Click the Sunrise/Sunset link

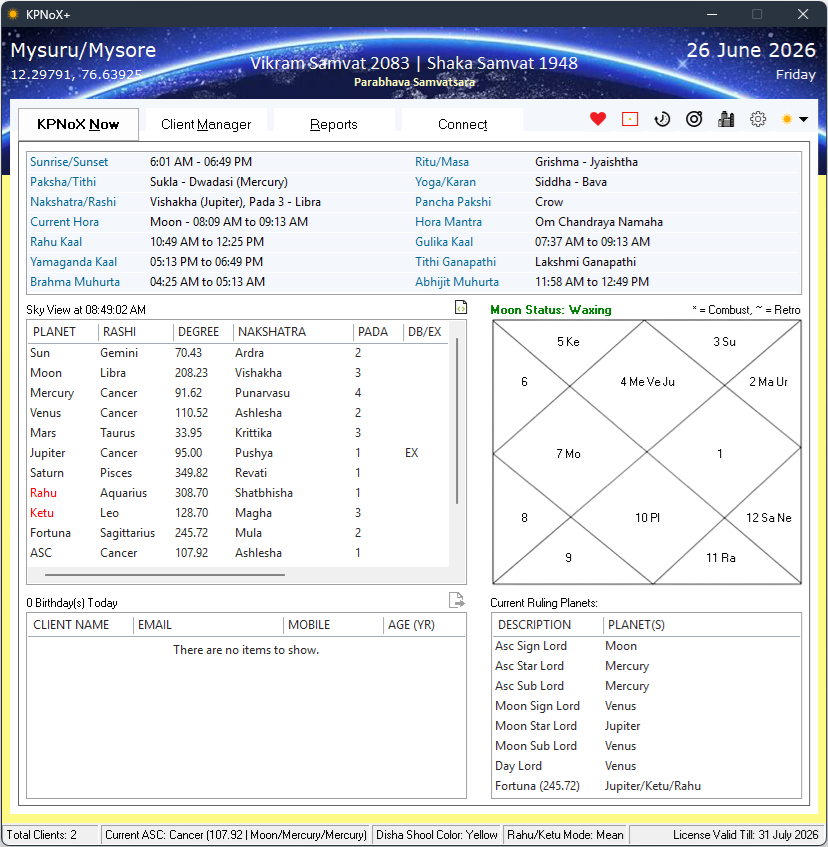click(69, 162)
